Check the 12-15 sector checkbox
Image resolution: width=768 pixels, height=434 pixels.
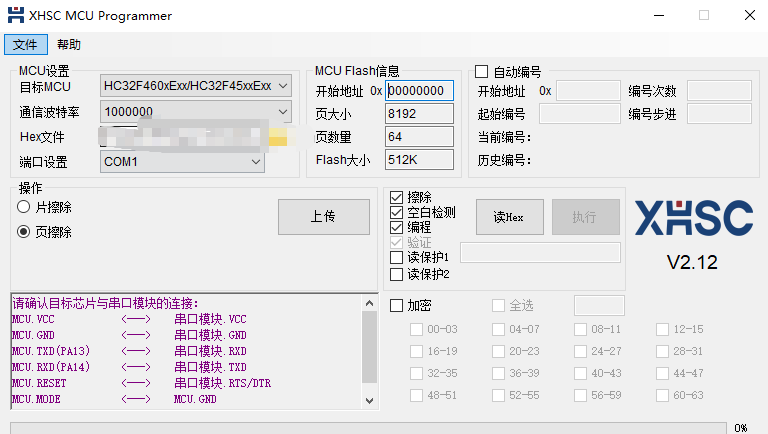(662, 329)
